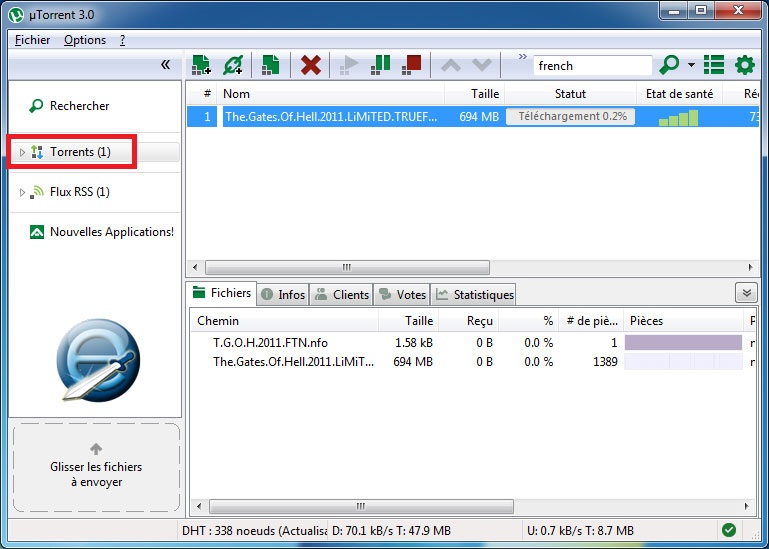Viewport: 769px width, 549px height.
Task: Sort files by Reçu column header
Action: tap(468, 320)
